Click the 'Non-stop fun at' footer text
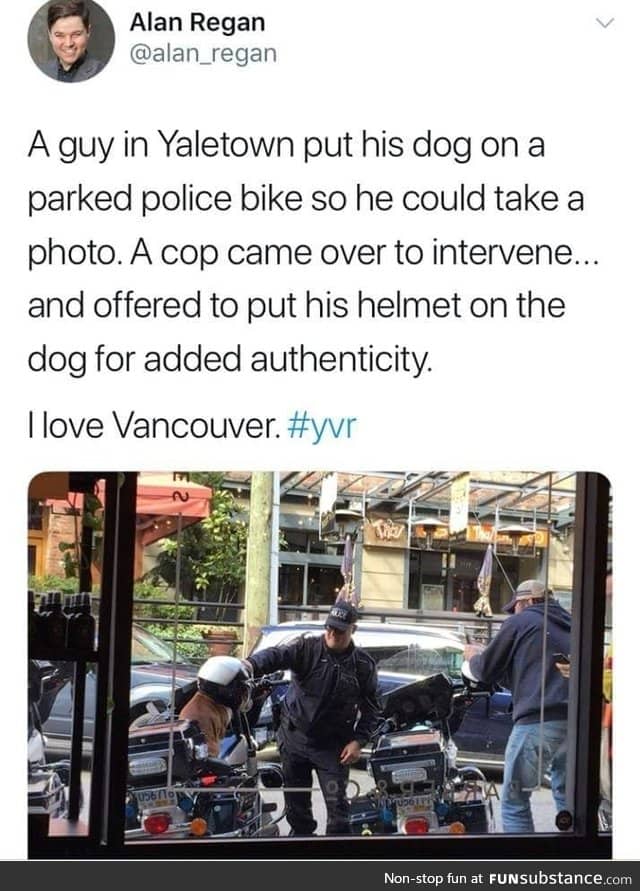640x891 pixels. (x=433, y=878)
